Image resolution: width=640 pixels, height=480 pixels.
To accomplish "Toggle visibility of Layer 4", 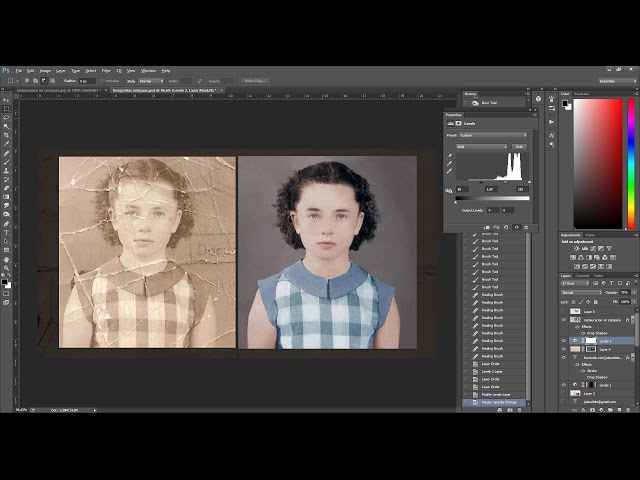I will point(565,349).
